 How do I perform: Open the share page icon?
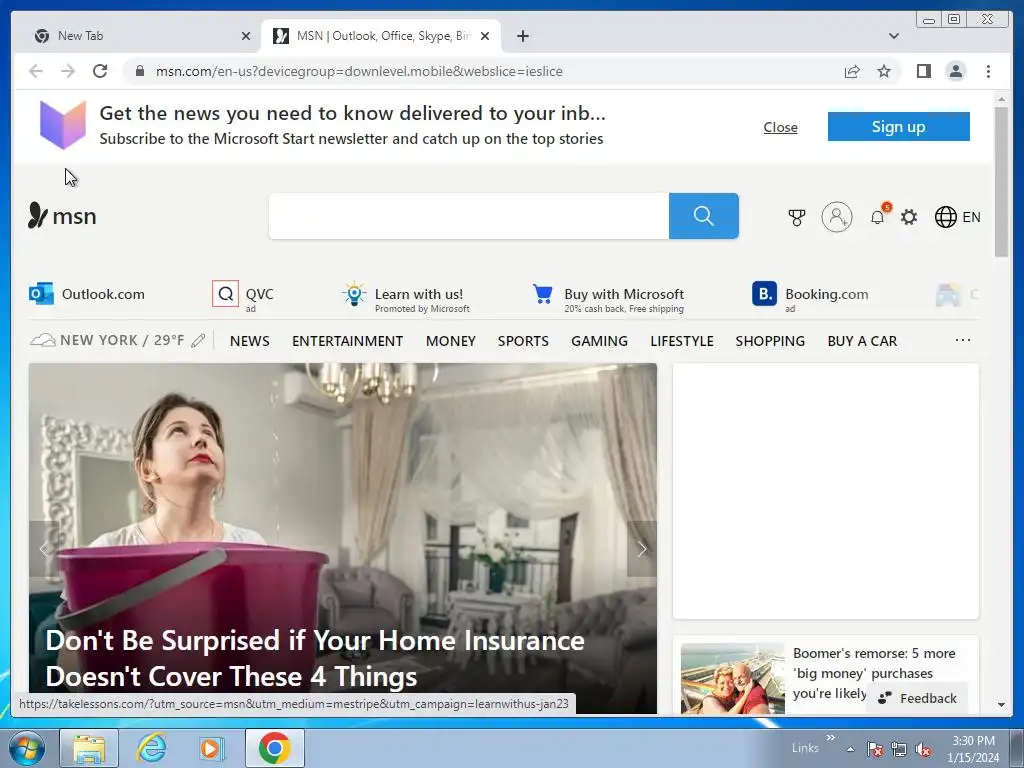[852, 71]
